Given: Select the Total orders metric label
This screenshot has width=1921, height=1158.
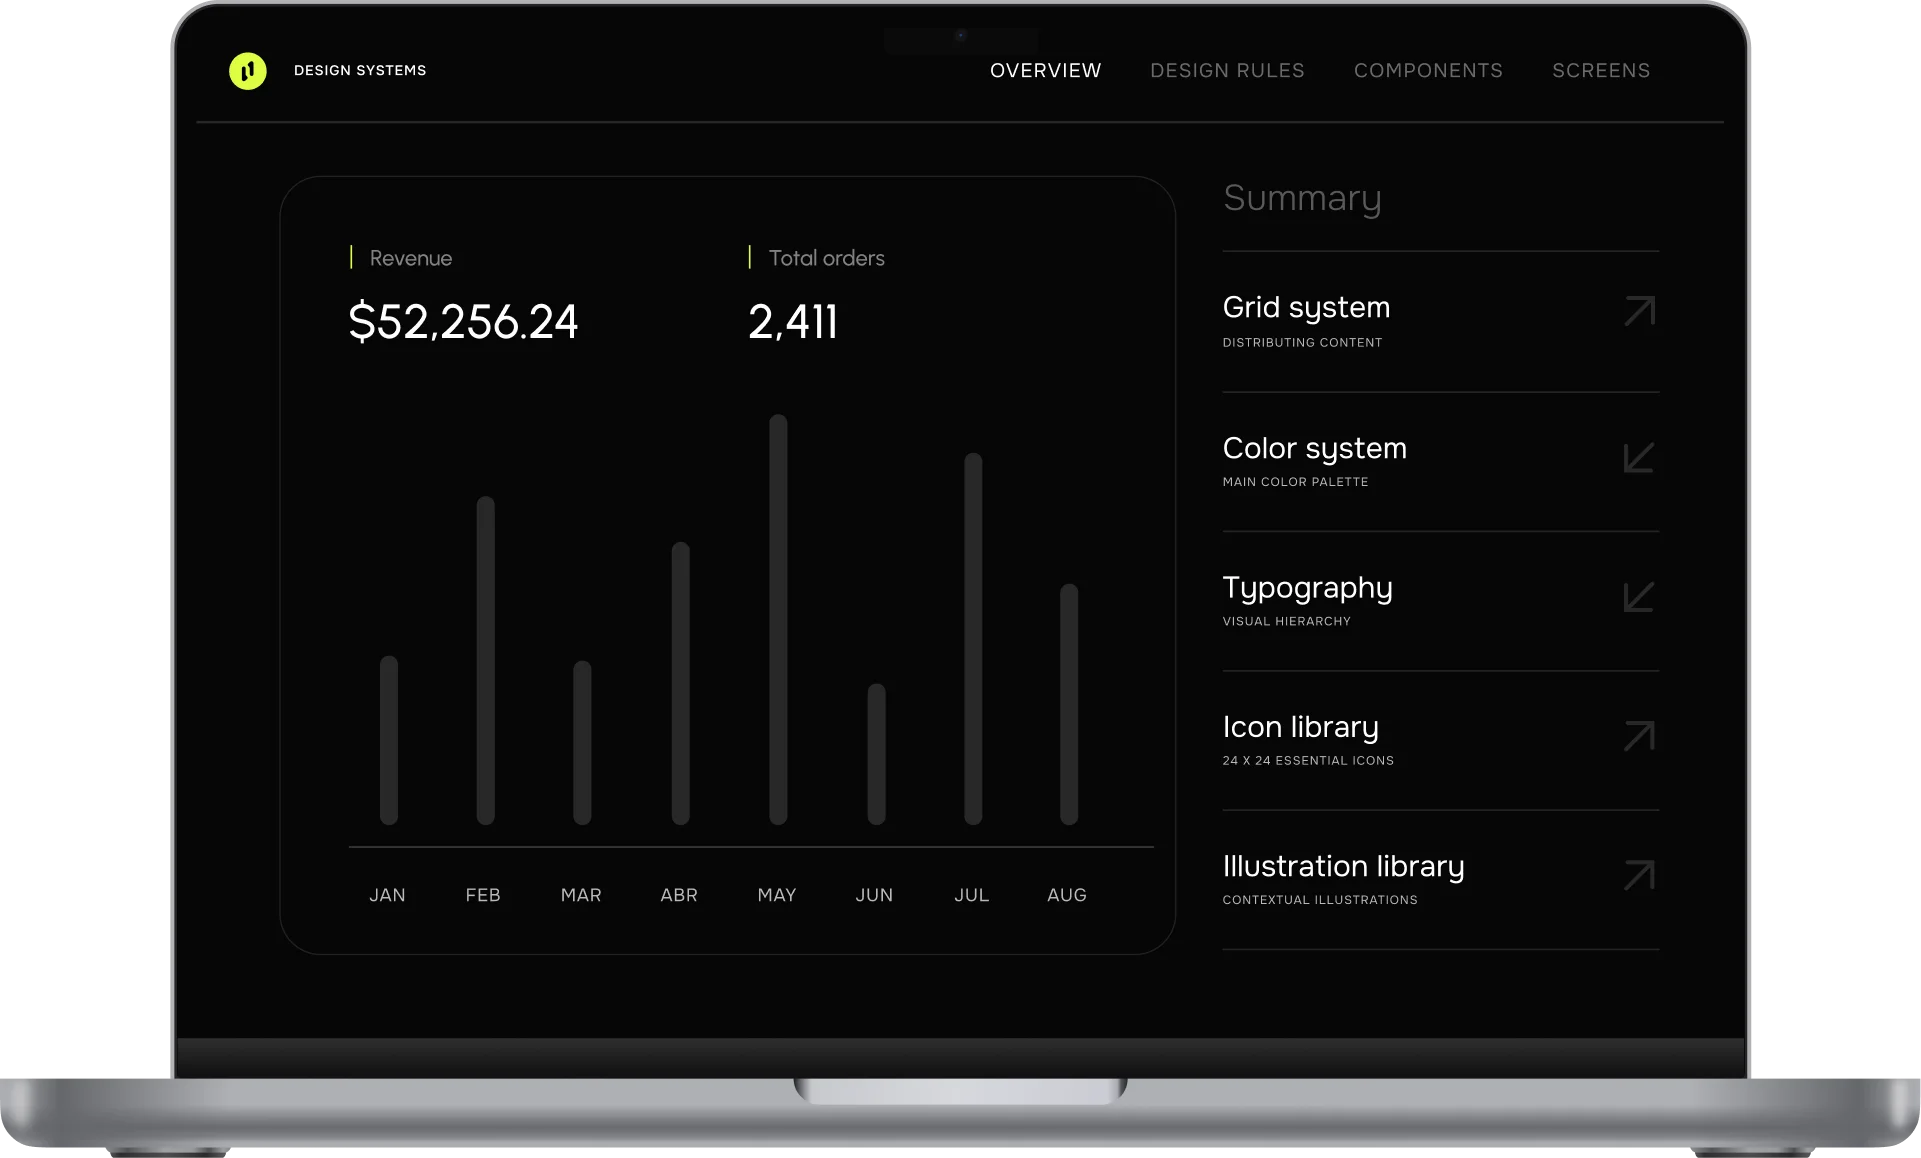Looking at the screenshot, I should pos(826,258).
